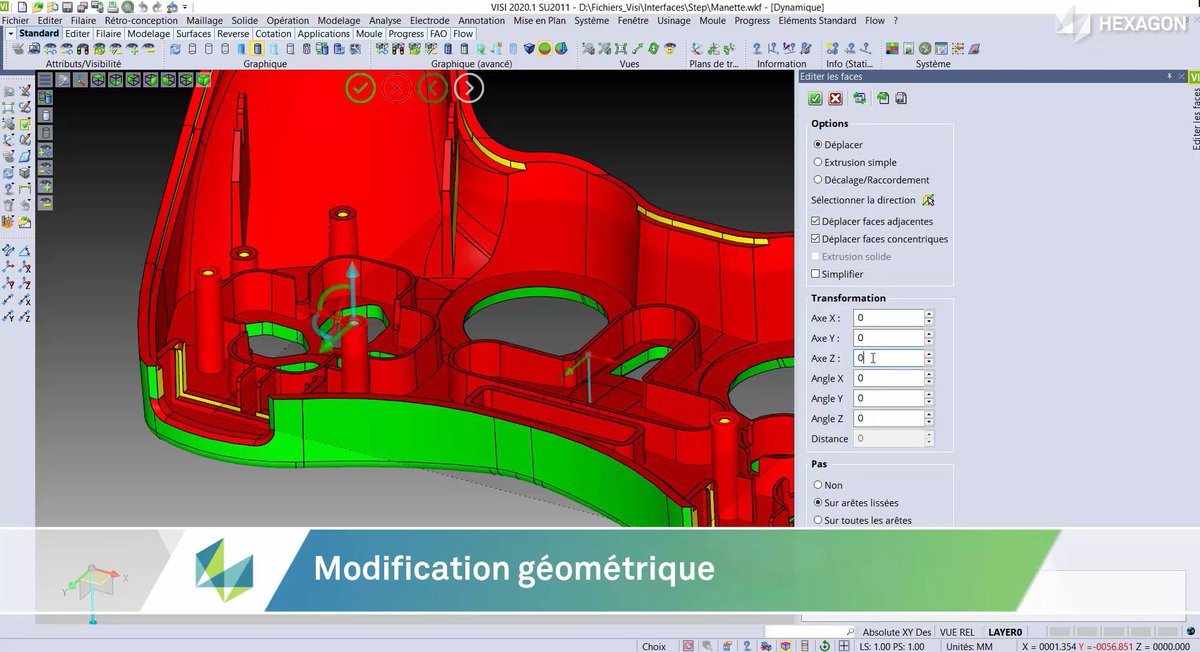This screenshot has width=1200, height=652.
Task: Open the Modelage menu
Action: click(339, 20)
